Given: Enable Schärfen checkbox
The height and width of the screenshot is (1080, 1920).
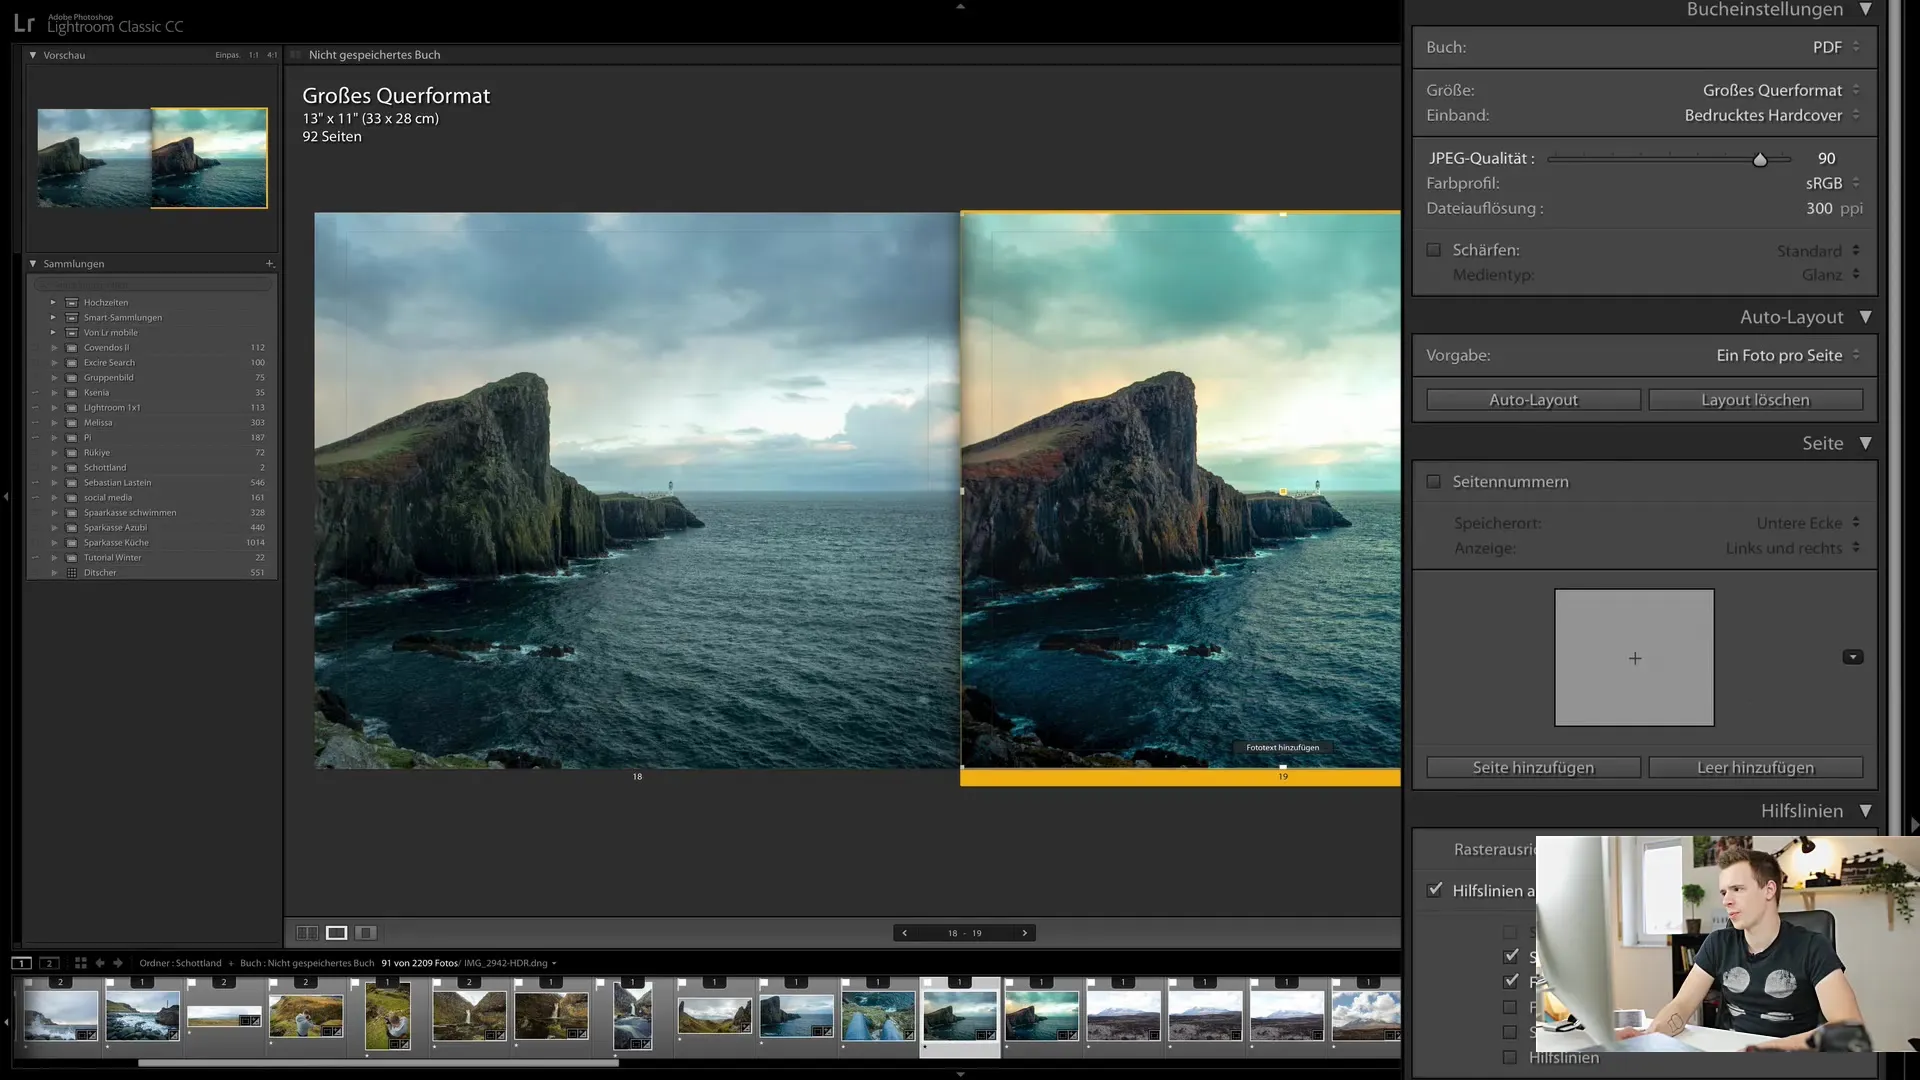Looking at the screenshot, I should pyautogui.click(x=1434, y=250).
